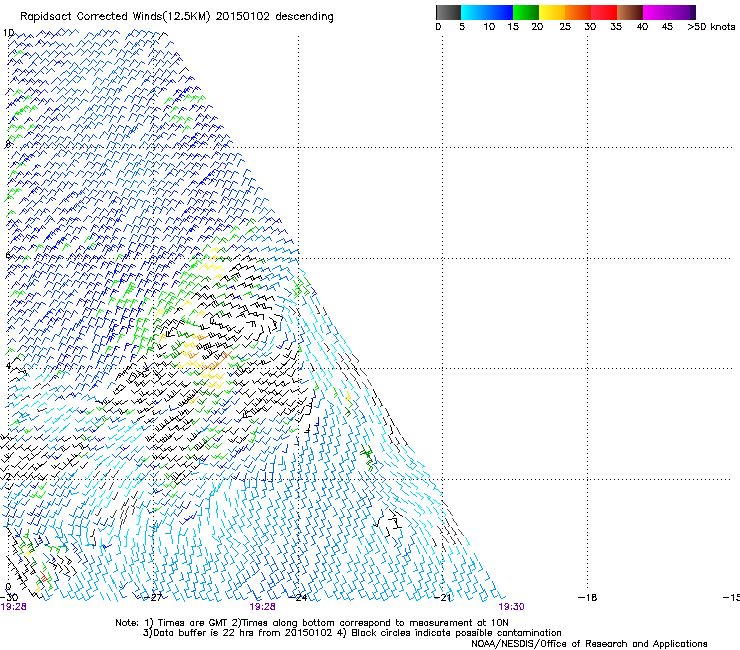Click the '>50 knots' legend label
Viewport: 740px width, 650px height.
[x=711, y=27]
